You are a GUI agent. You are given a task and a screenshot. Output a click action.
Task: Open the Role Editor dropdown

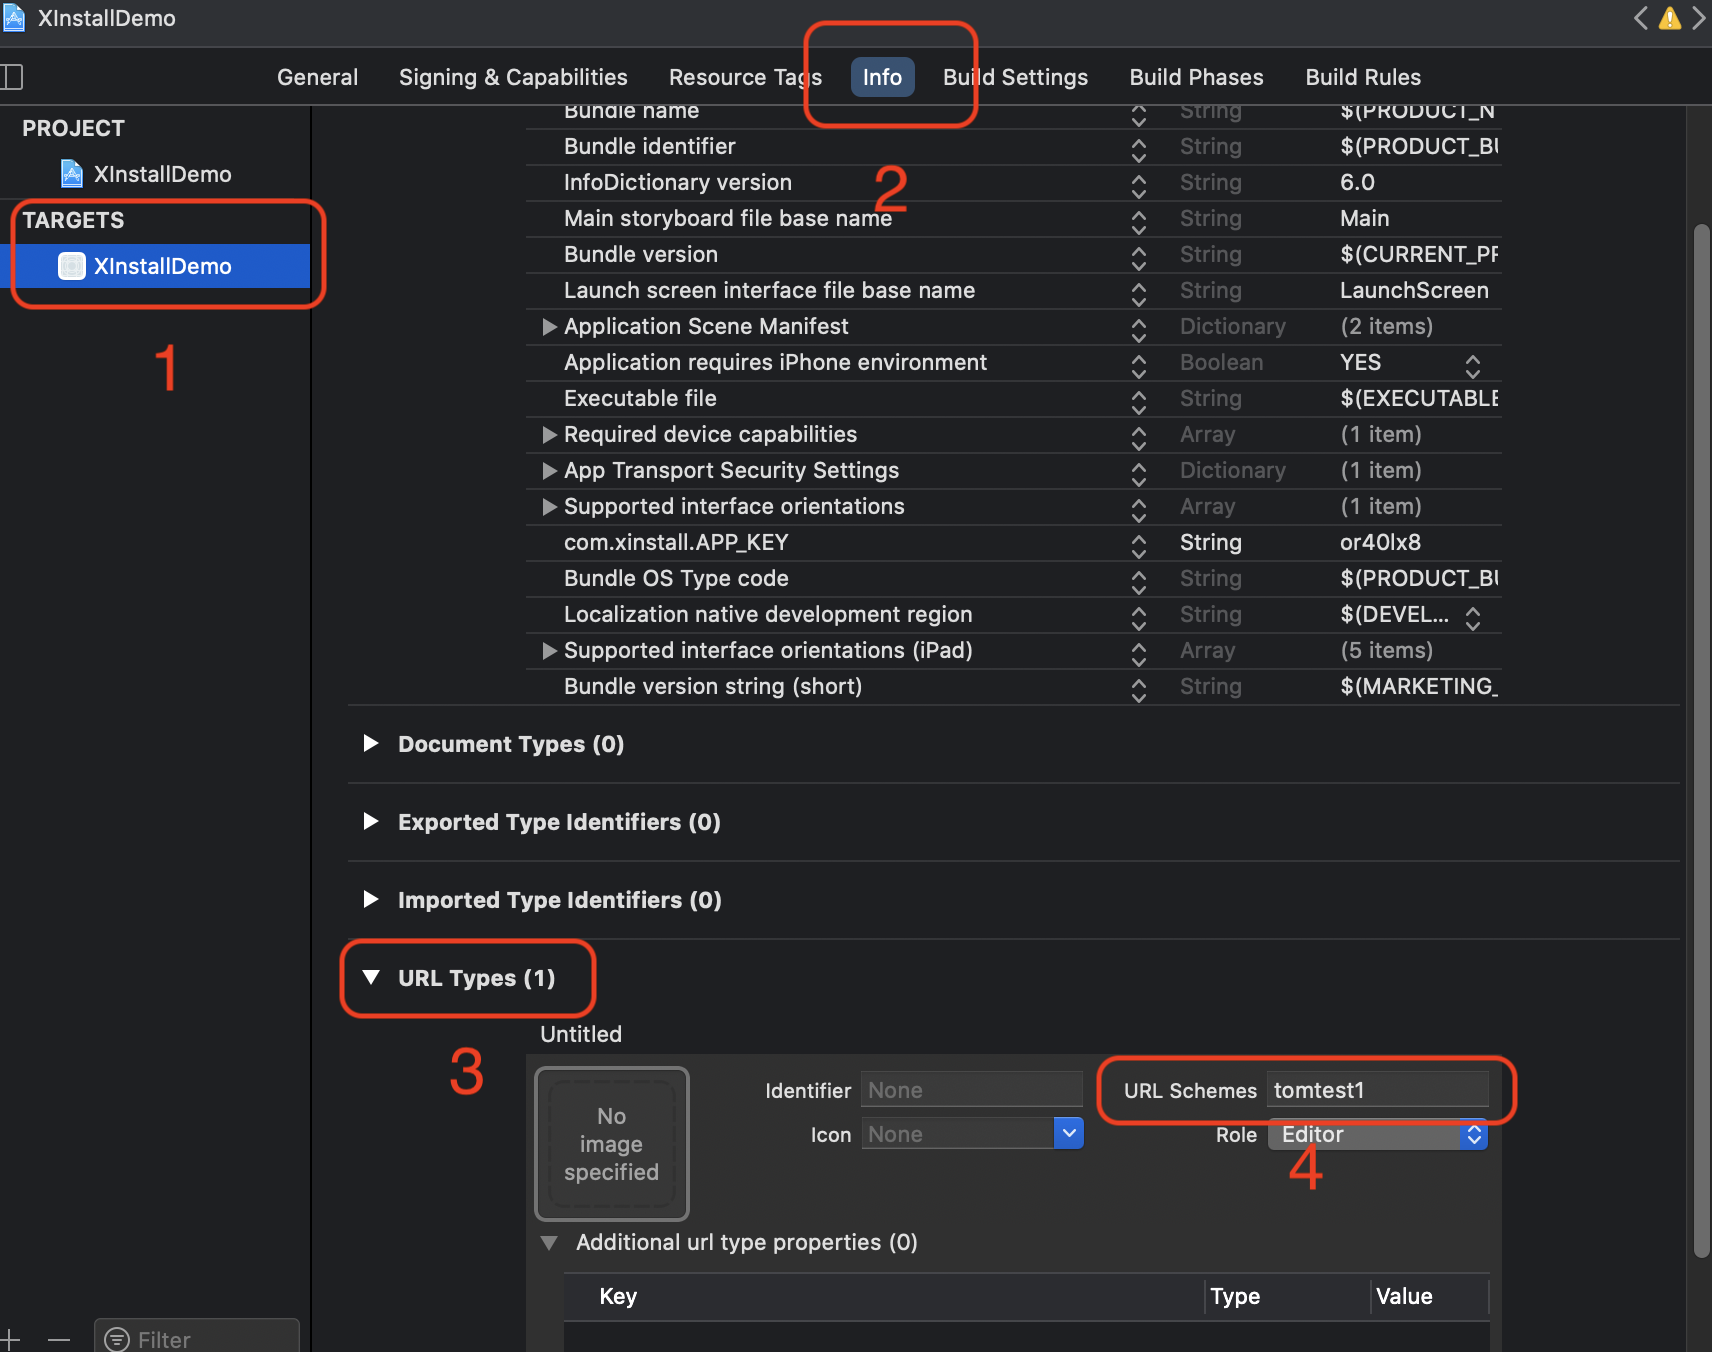1473,1134
